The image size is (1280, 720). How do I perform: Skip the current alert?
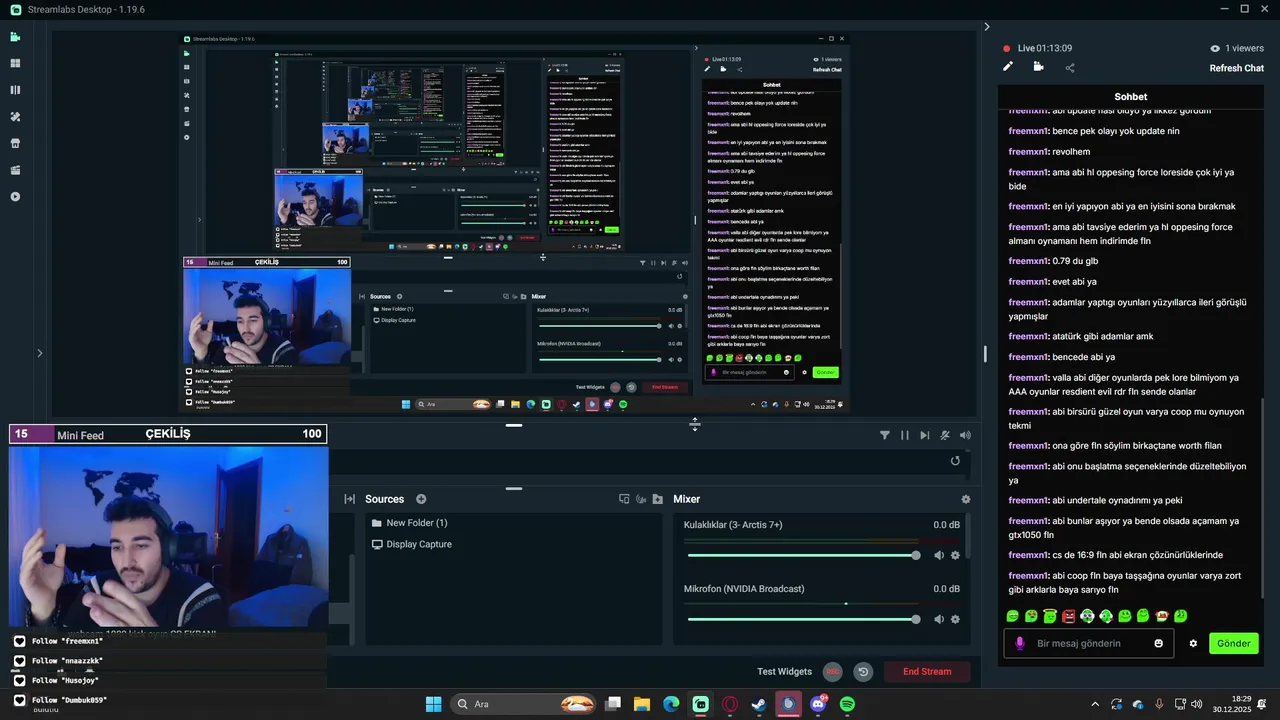(x=924, y=435)
